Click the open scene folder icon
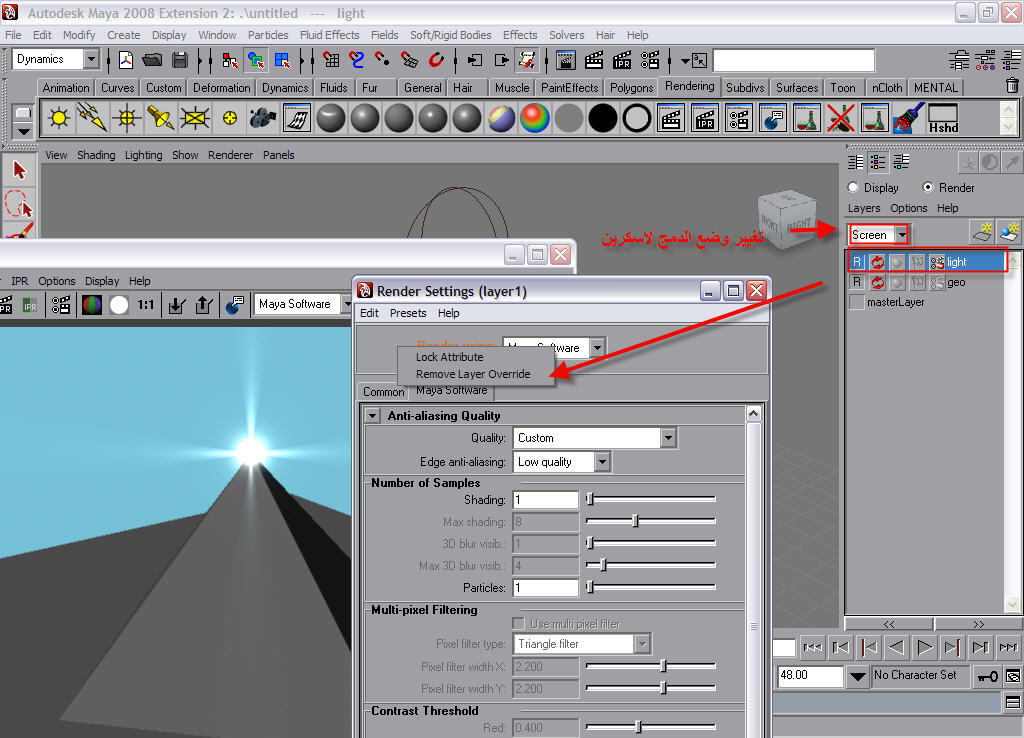The height and width of the screenshot is (738, 1024). (152, 60)
